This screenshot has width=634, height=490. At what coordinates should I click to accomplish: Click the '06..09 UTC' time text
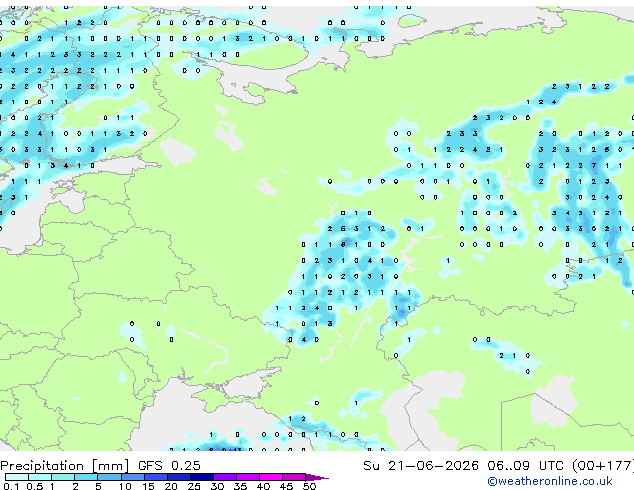pos(525,465)
